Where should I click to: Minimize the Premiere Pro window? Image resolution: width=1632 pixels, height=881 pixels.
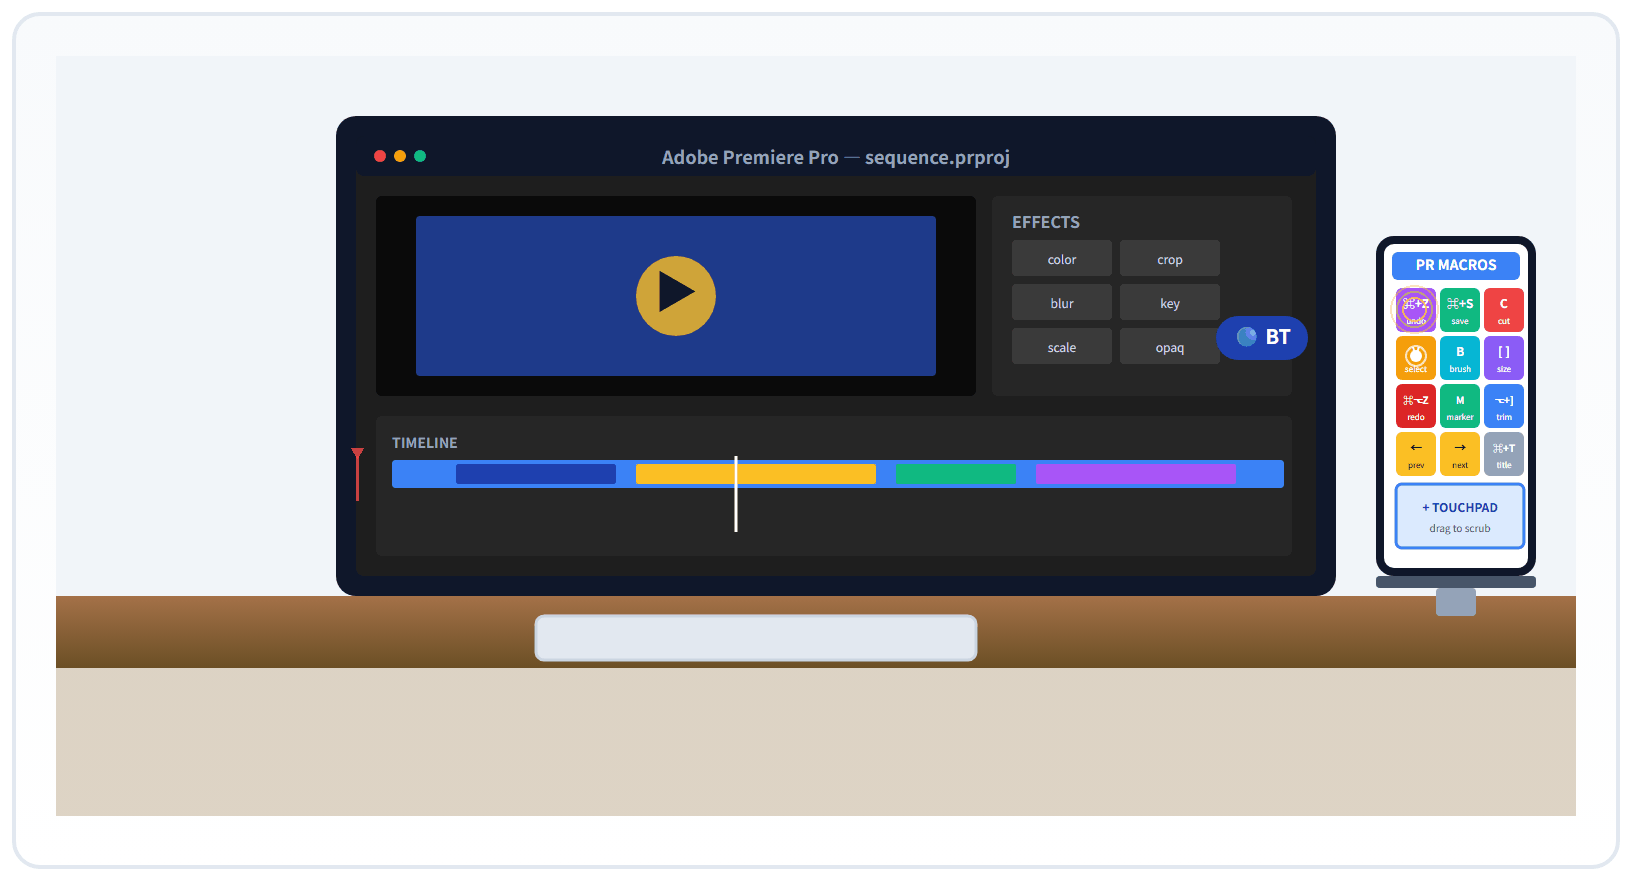pyautogui.click(x=400, y=156)
